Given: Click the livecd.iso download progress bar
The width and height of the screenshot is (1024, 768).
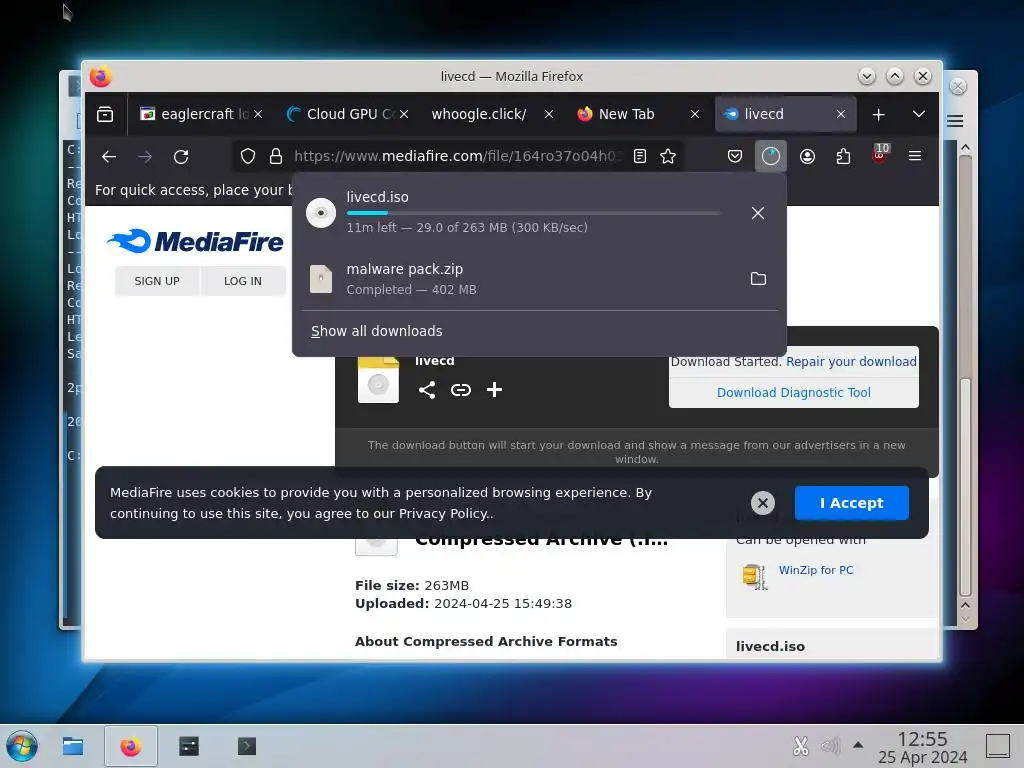Looking at the screenshot, I should tap(534, 213).
